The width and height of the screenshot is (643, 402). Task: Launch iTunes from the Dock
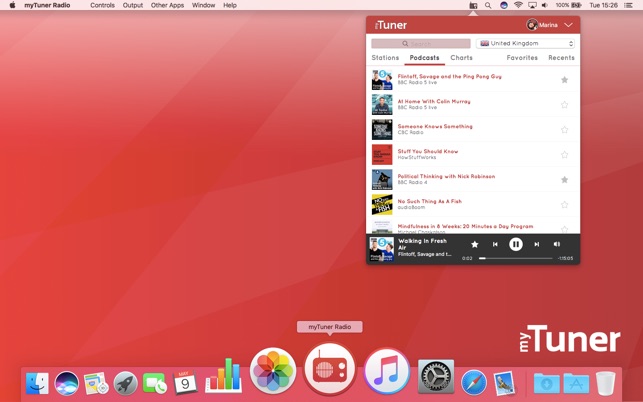point(386,373)
